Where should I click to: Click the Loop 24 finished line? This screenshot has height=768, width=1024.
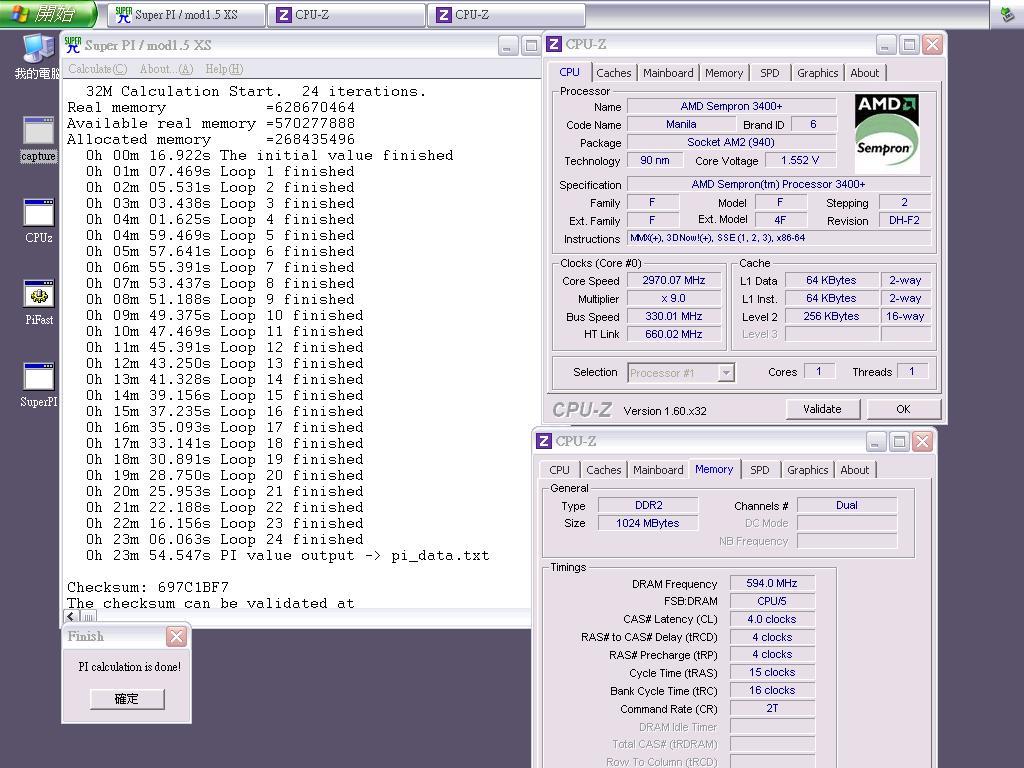coord(225,539)
